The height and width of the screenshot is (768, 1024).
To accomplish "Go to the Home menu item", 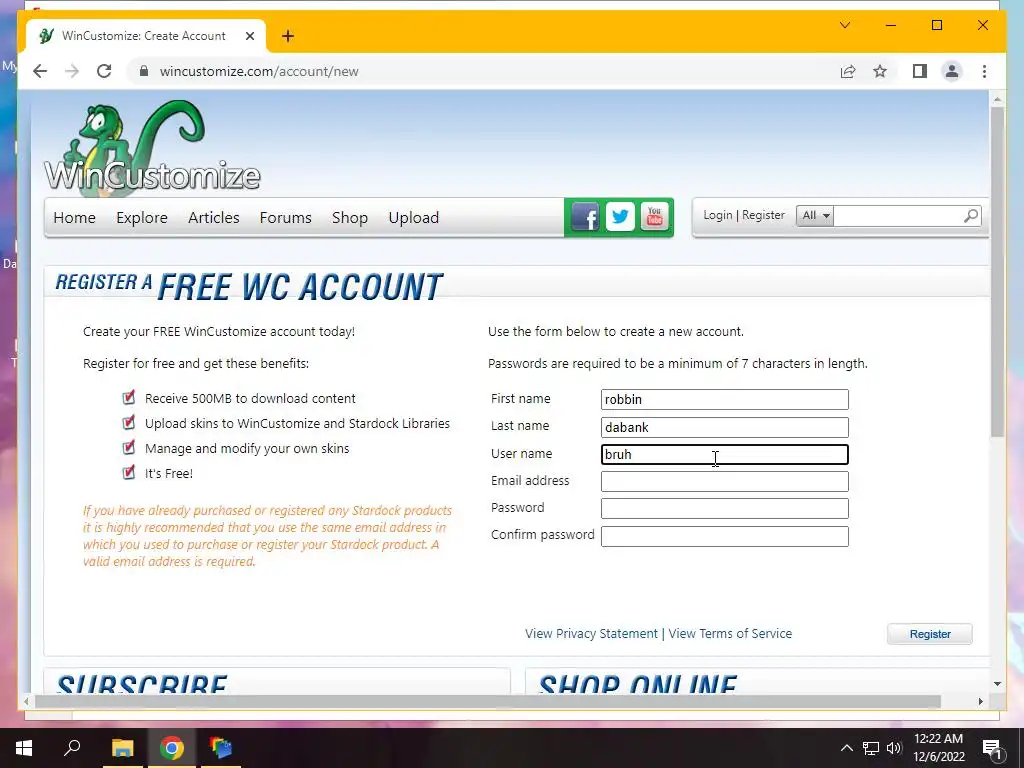I will pos(74,217).
